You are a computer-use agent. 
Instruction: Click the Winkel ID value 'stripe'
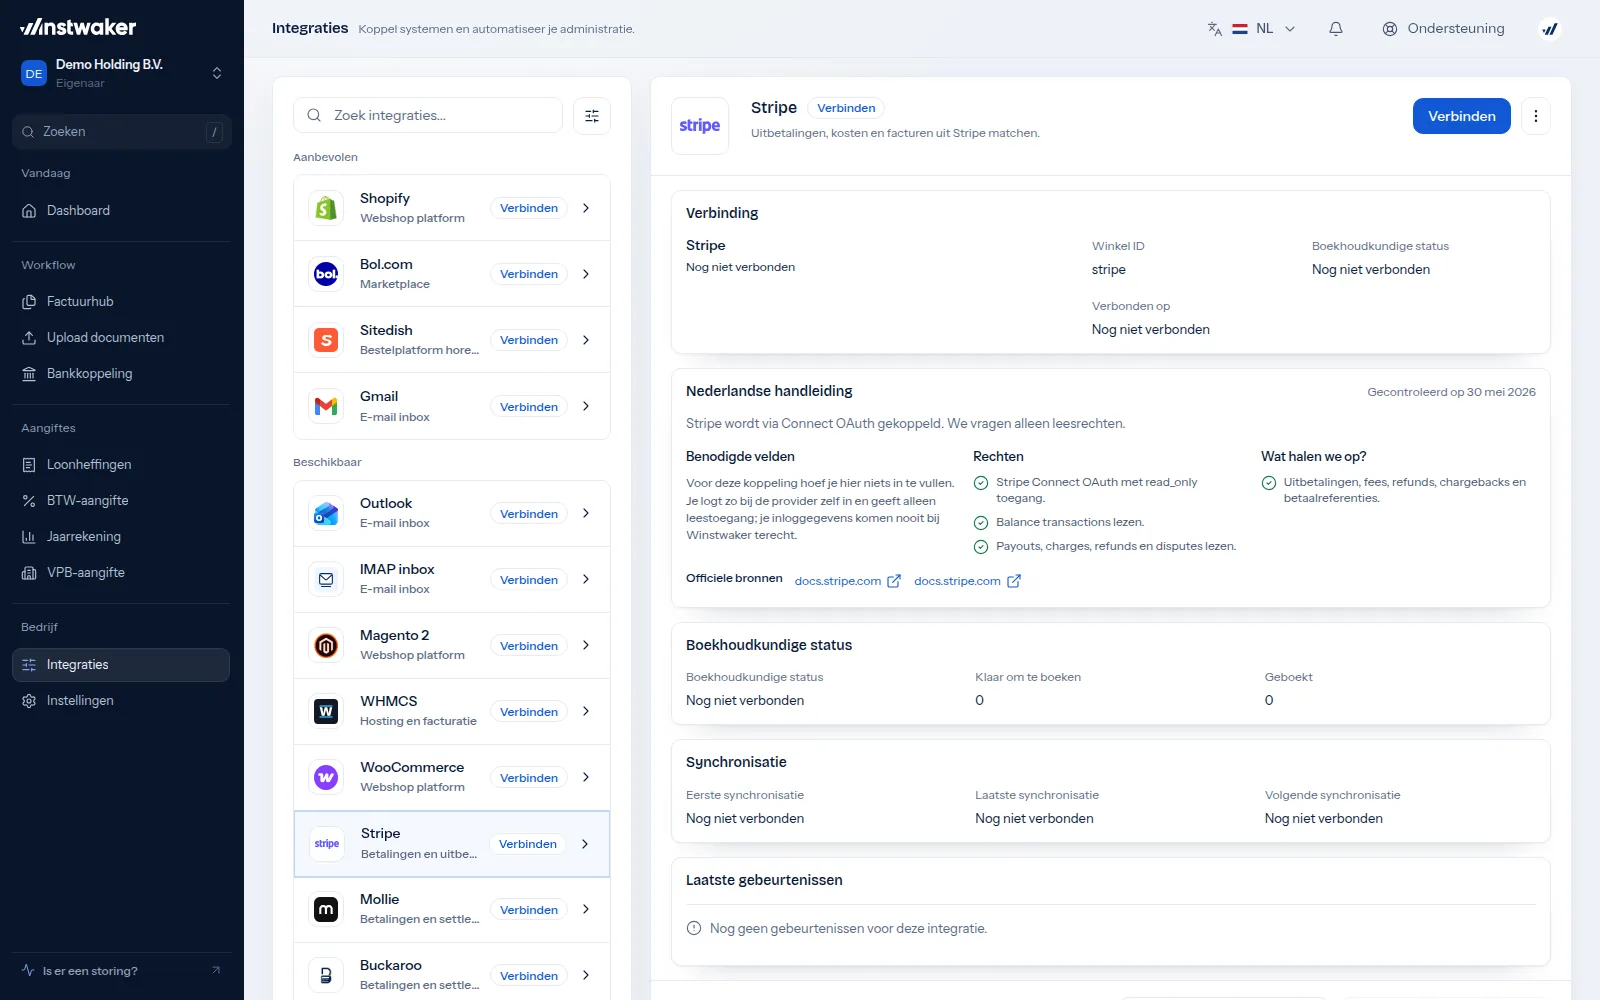tap(1109, 270)
